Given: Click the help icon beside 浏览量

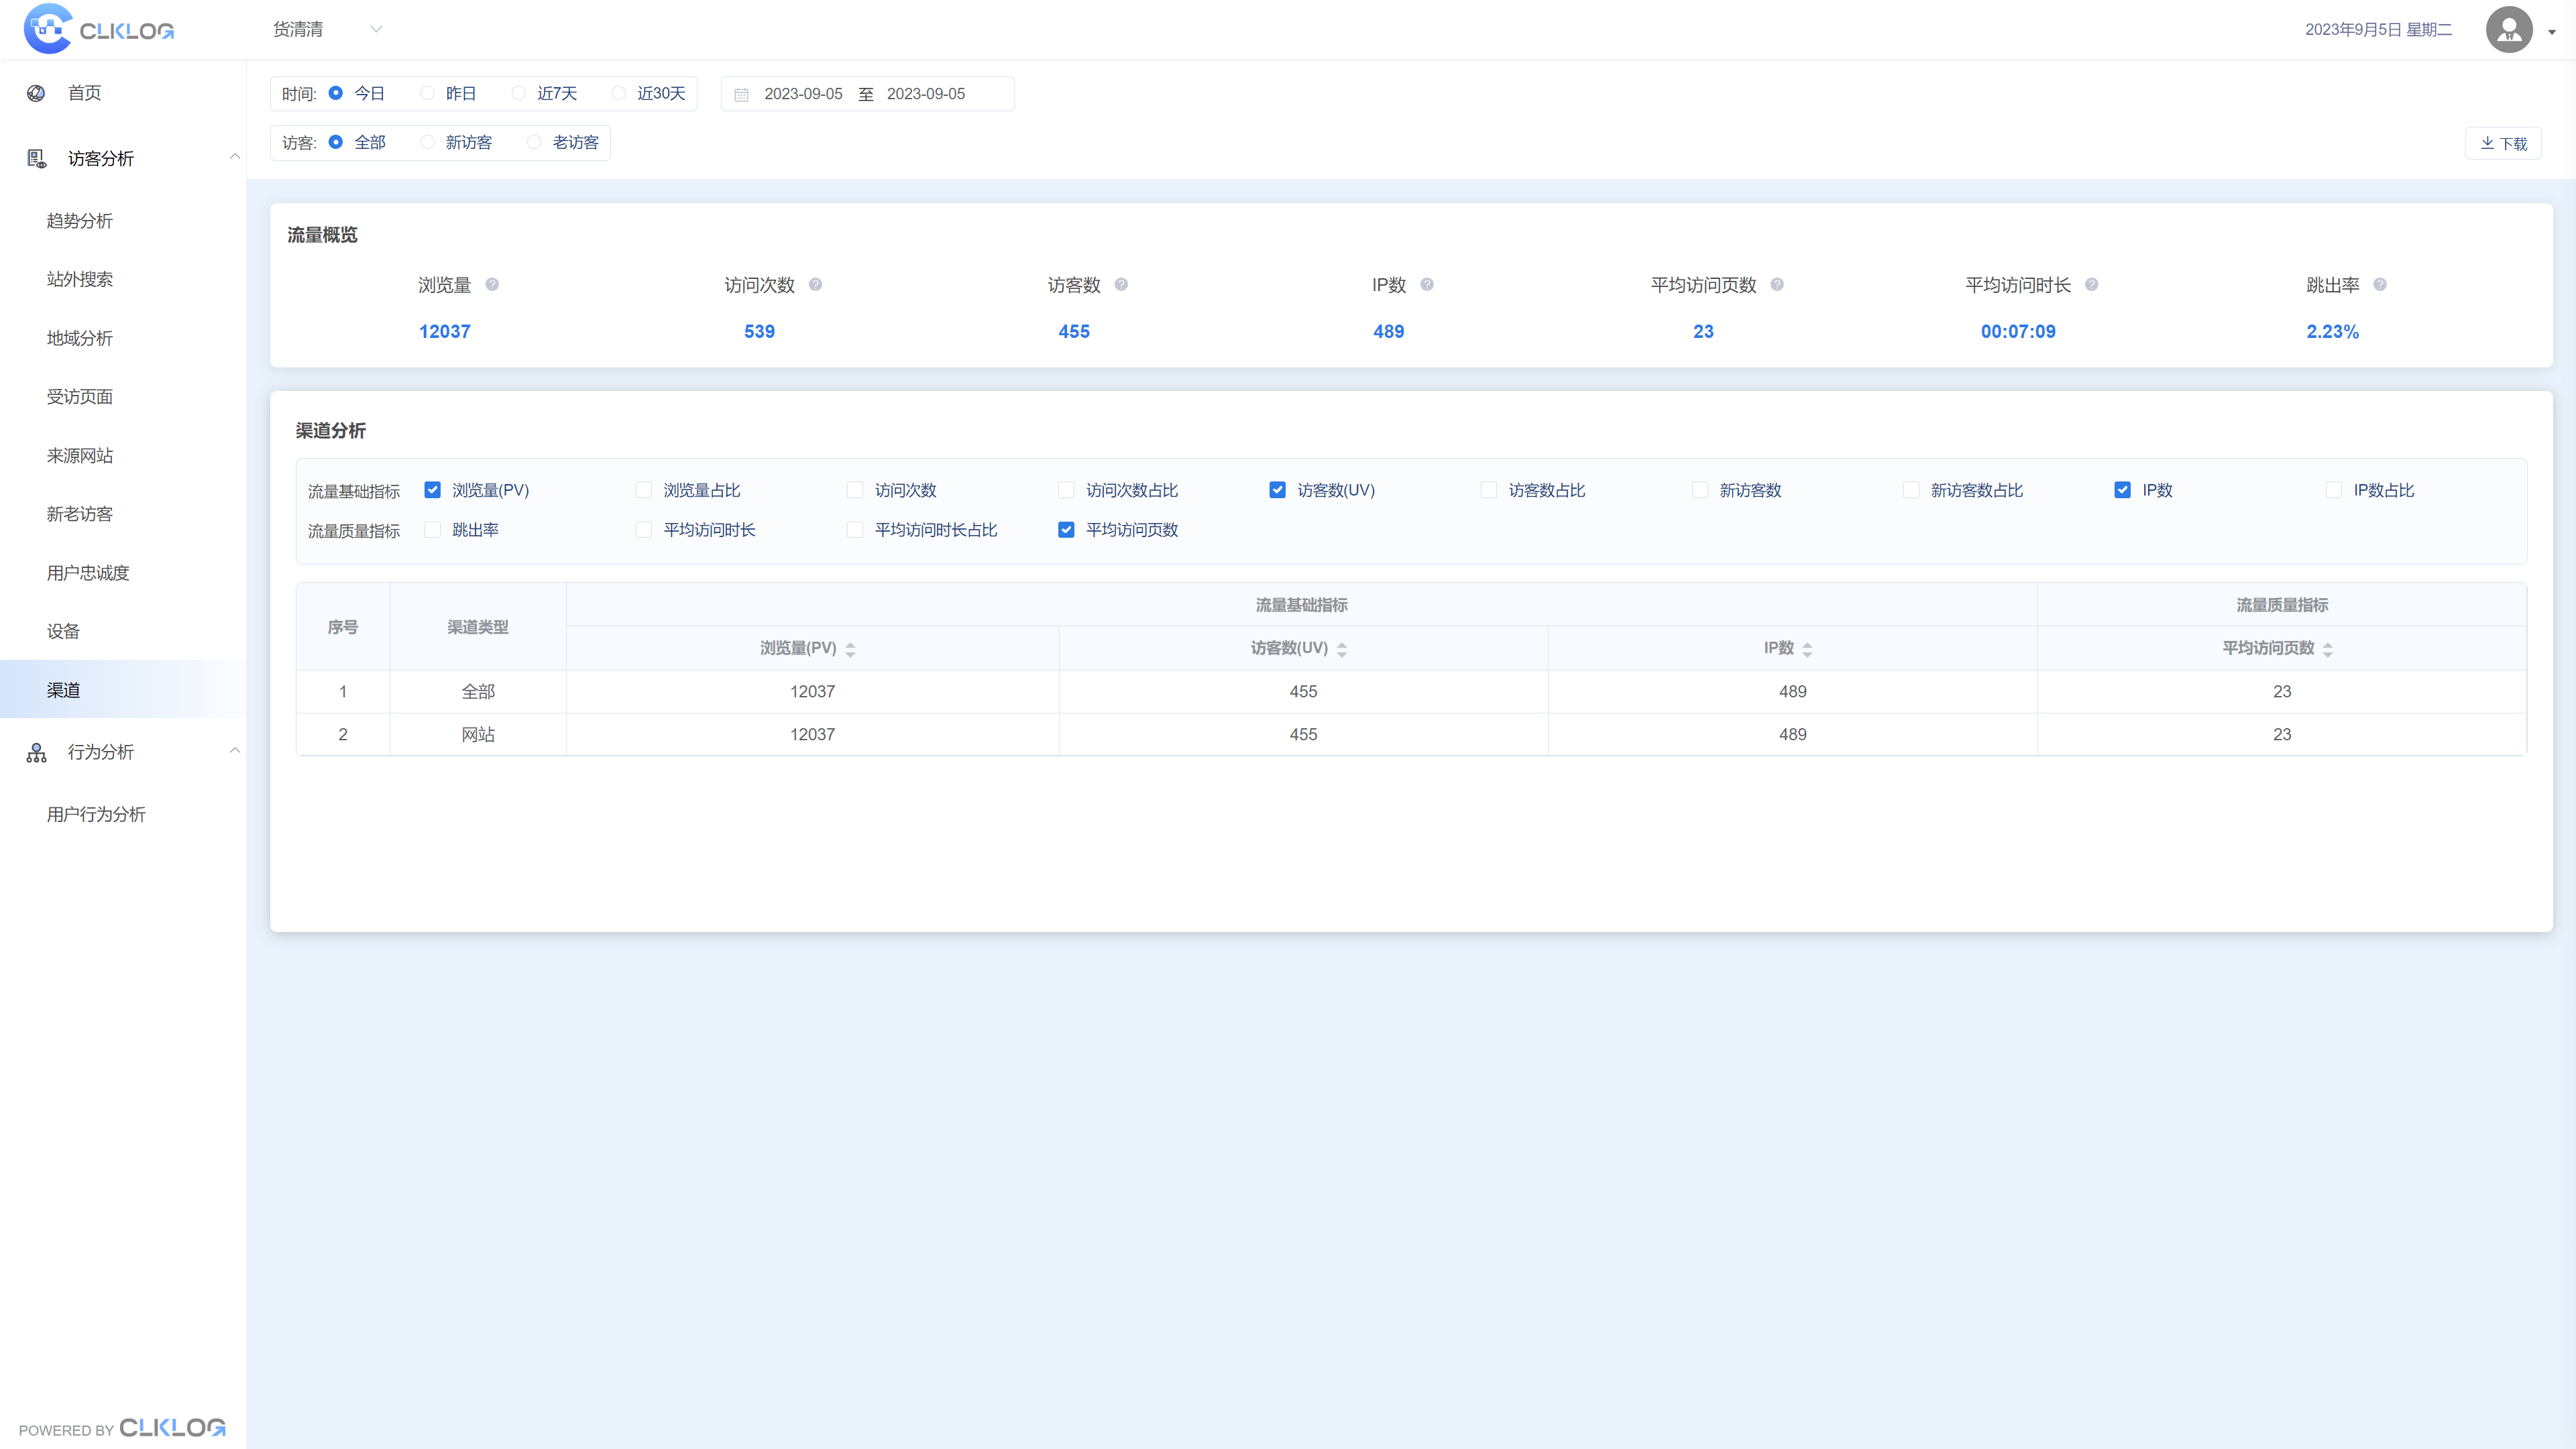Looking at the screenshot, I should [492, 284].
